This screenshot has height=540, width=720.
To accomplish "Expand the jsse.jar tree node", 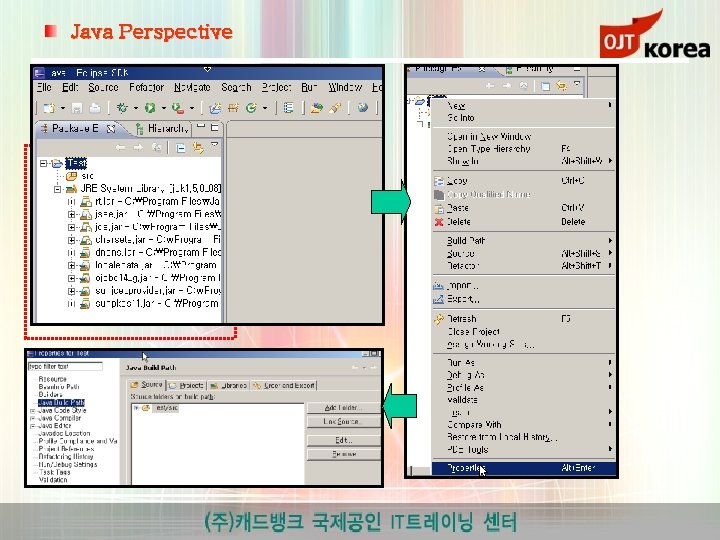I will [71, 214].
